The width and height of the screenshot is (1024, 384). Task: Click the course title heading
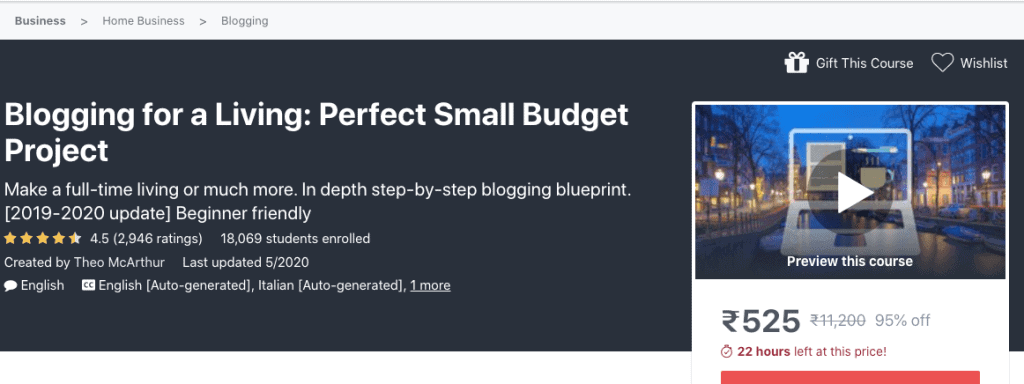[x=316, y=133]
